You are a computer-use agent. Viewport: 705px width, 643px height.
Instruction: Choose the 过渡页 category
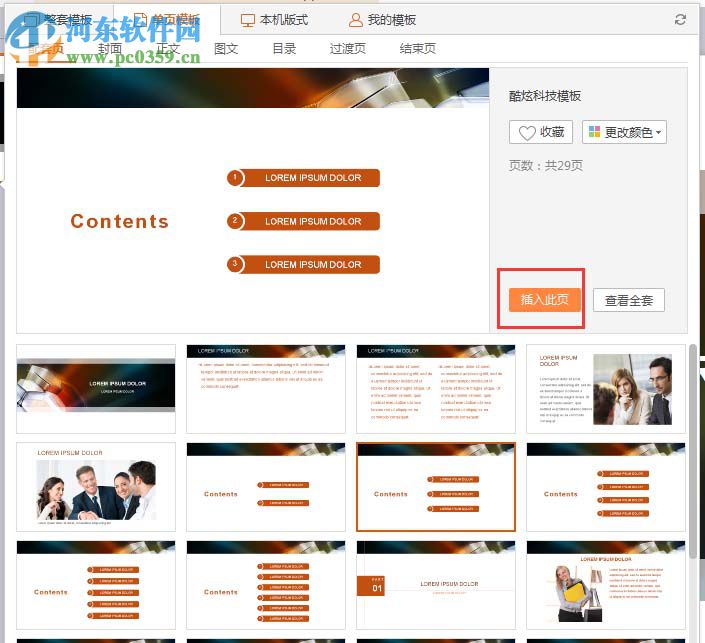(348, 48)
